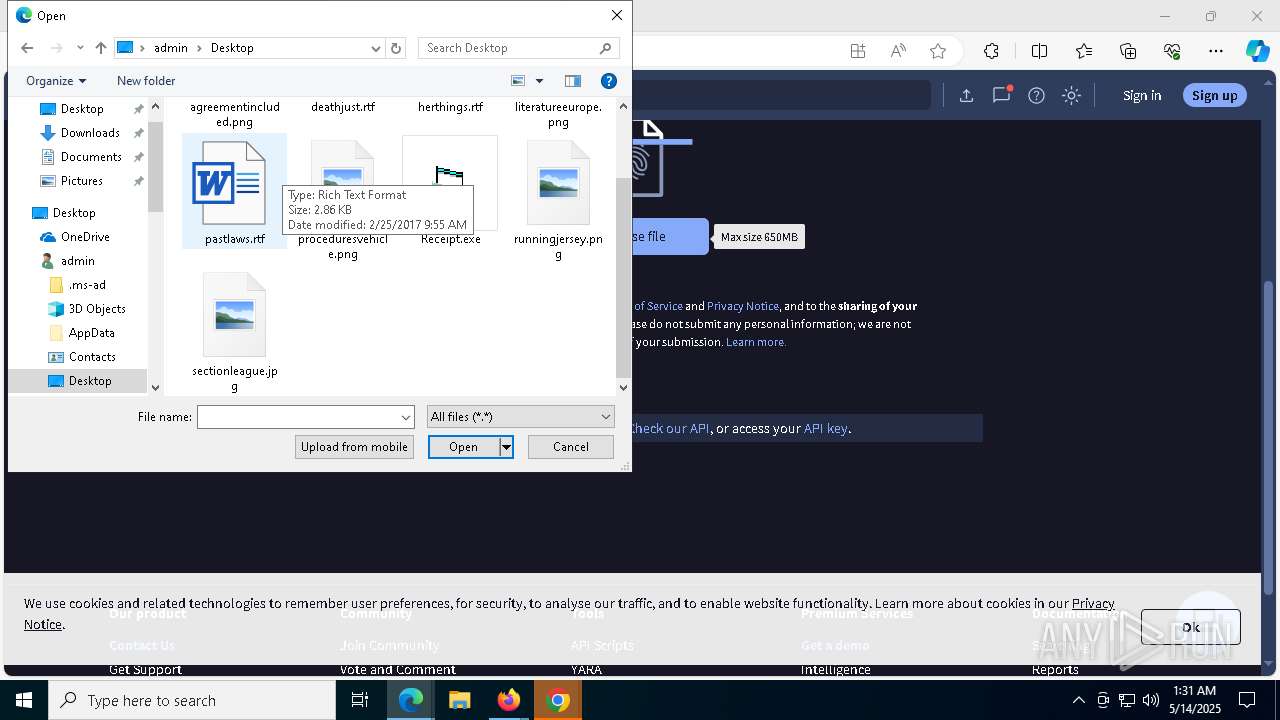This screenshot has width=1280, height=720.
Task: Favorite this page star icon in Edge
Action: pos(937,51)
